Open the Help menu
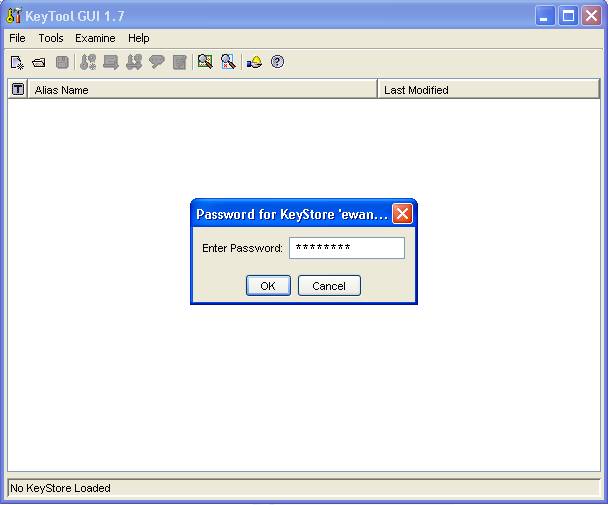 coord(138,38)
